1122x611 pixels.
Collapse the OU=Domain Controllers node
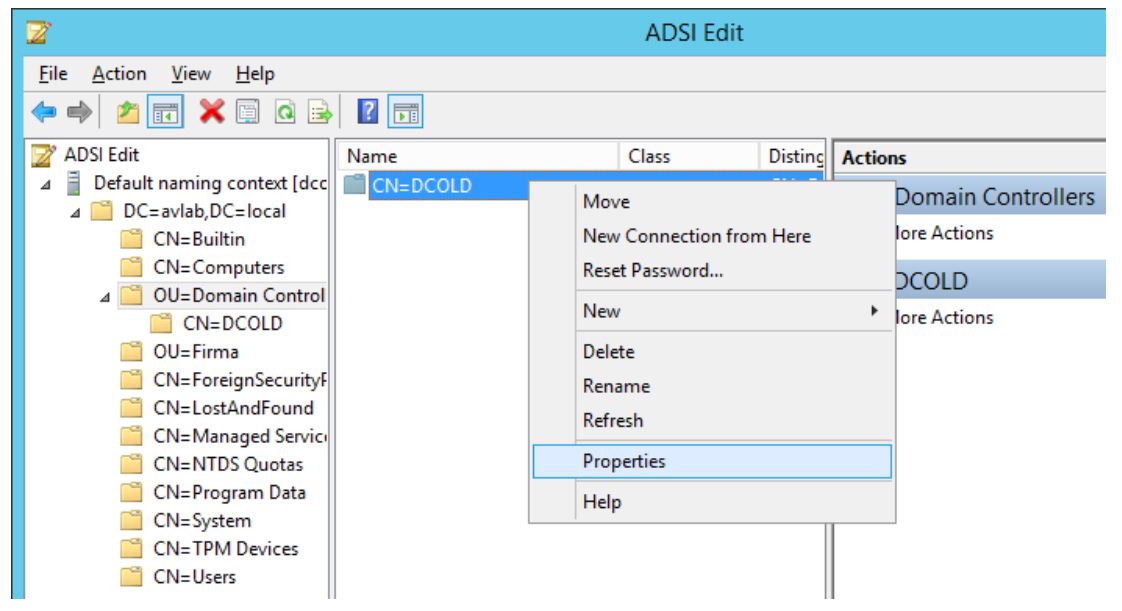105,297
